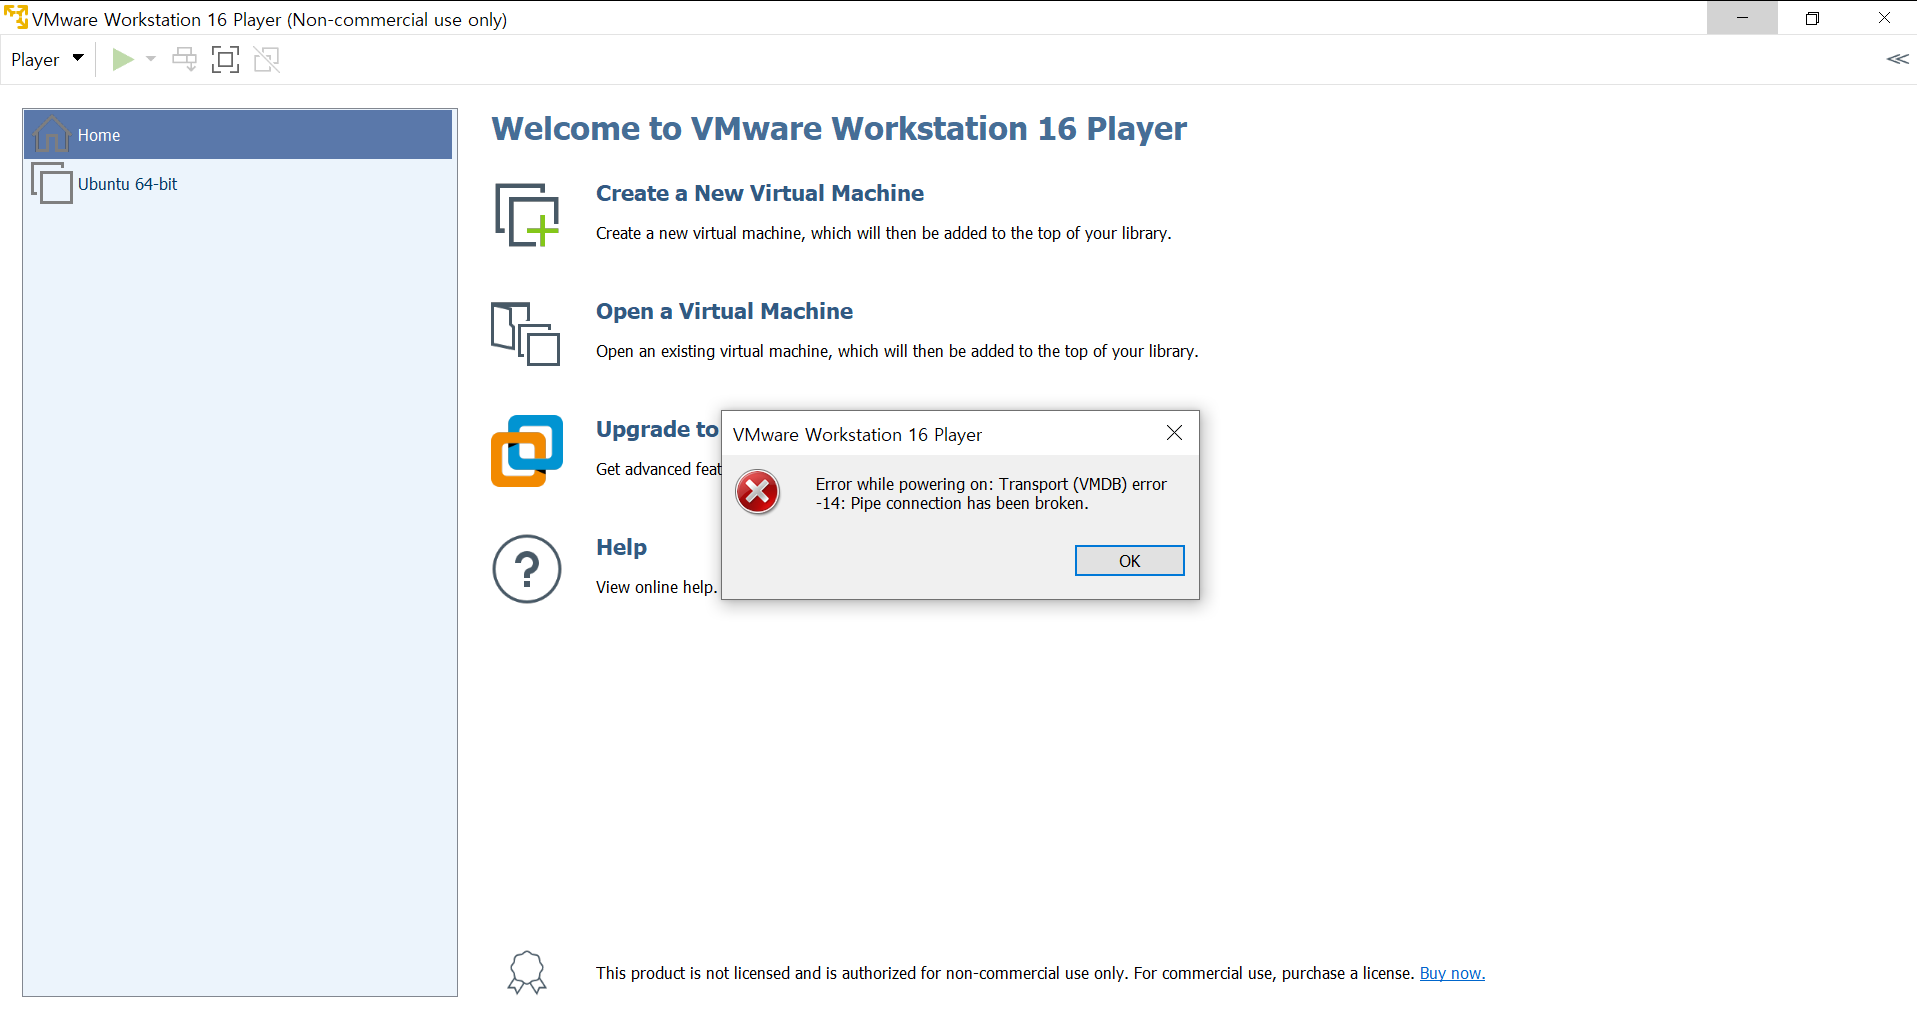Restore down the VMware Player window
This screenshot has width=1917, height=1015.
click(x=1812, y=18)
